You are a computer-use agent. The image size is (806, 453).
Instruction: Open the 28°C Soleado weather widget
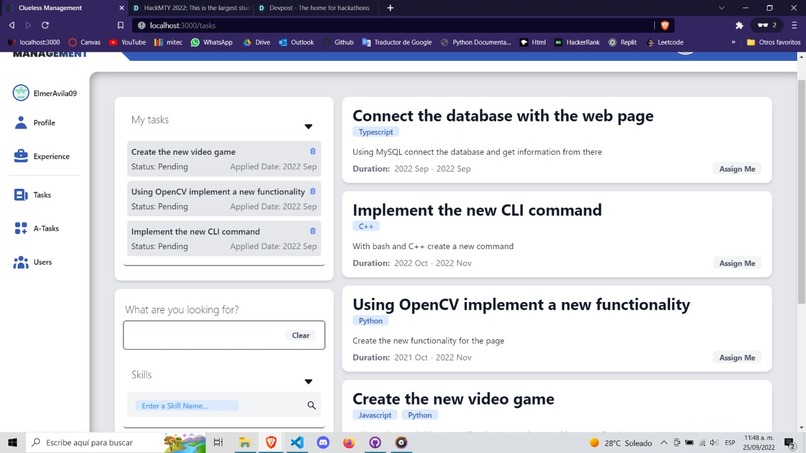[x=620, y=443]
